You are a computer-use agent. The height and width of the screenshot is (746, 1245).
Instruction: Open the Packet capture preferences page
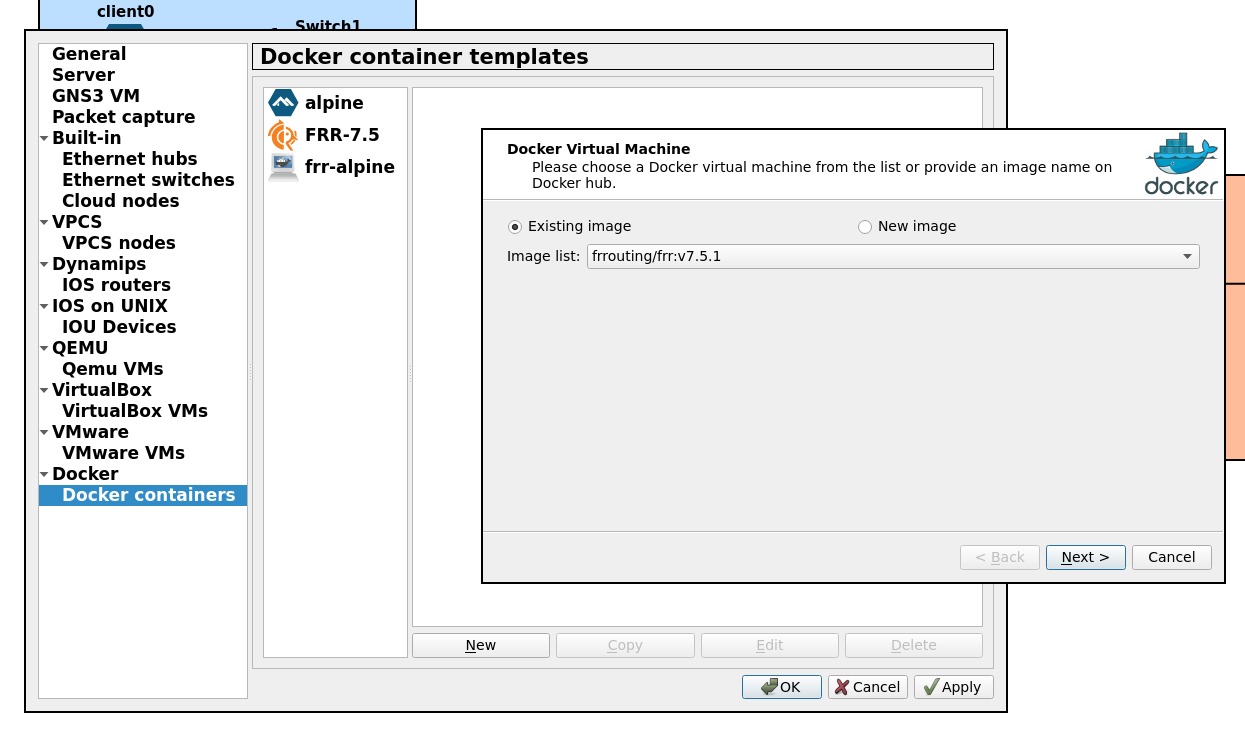pyautogui.click(x=123, y=117)
